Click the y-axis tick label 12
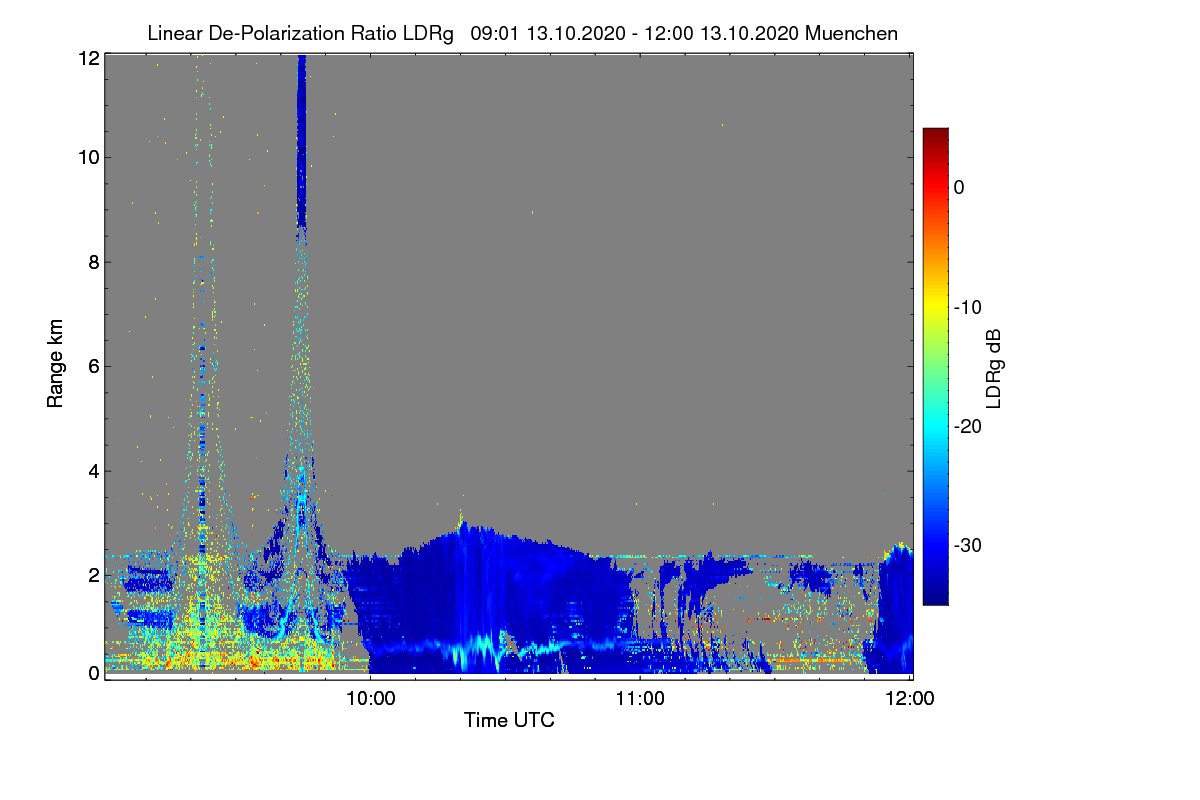 point(88,58)
